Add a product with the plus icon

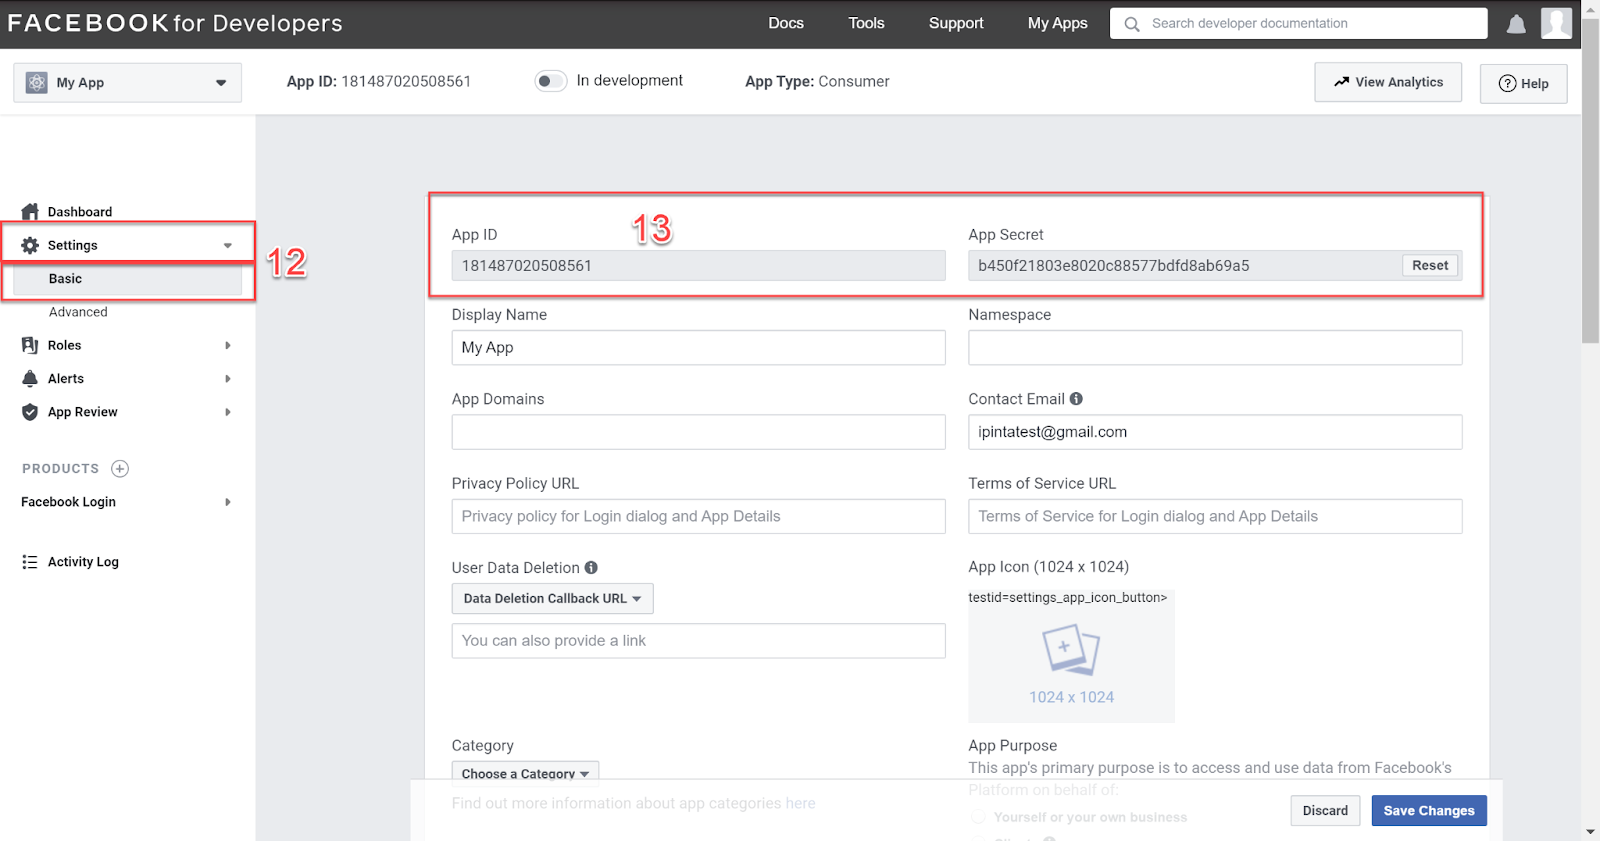(x=120, y=468)
